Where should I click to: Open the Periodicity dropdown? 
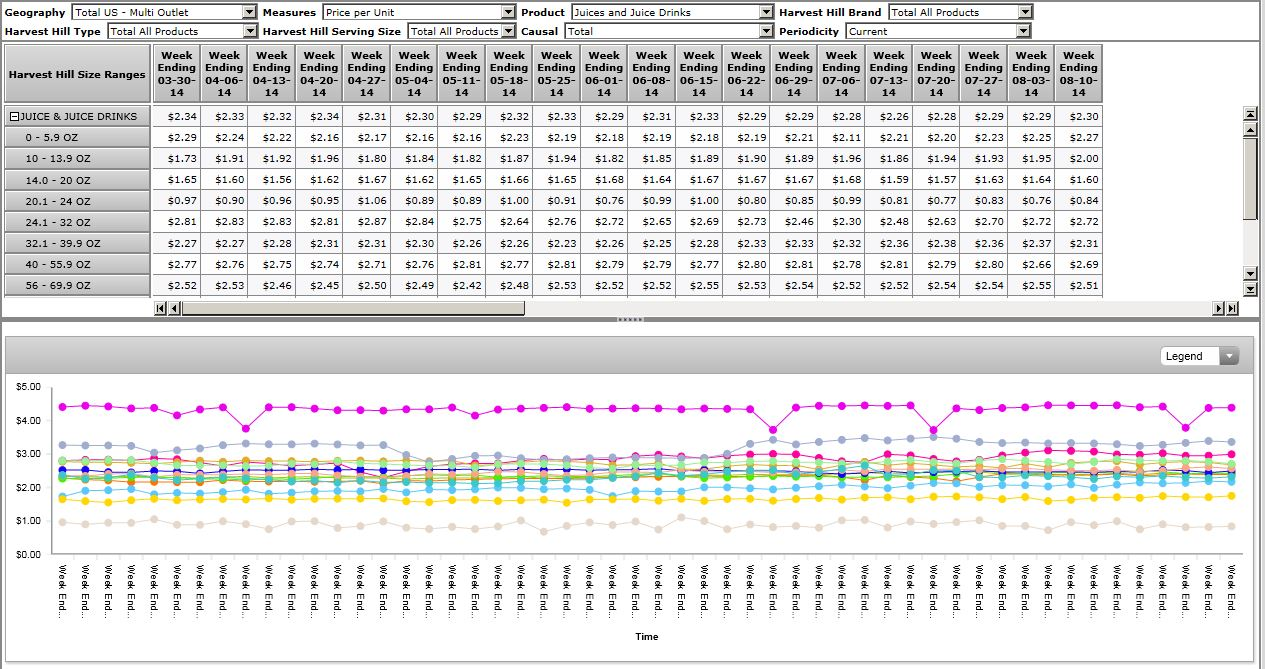pyautogui.click(x=1022, y=31)
